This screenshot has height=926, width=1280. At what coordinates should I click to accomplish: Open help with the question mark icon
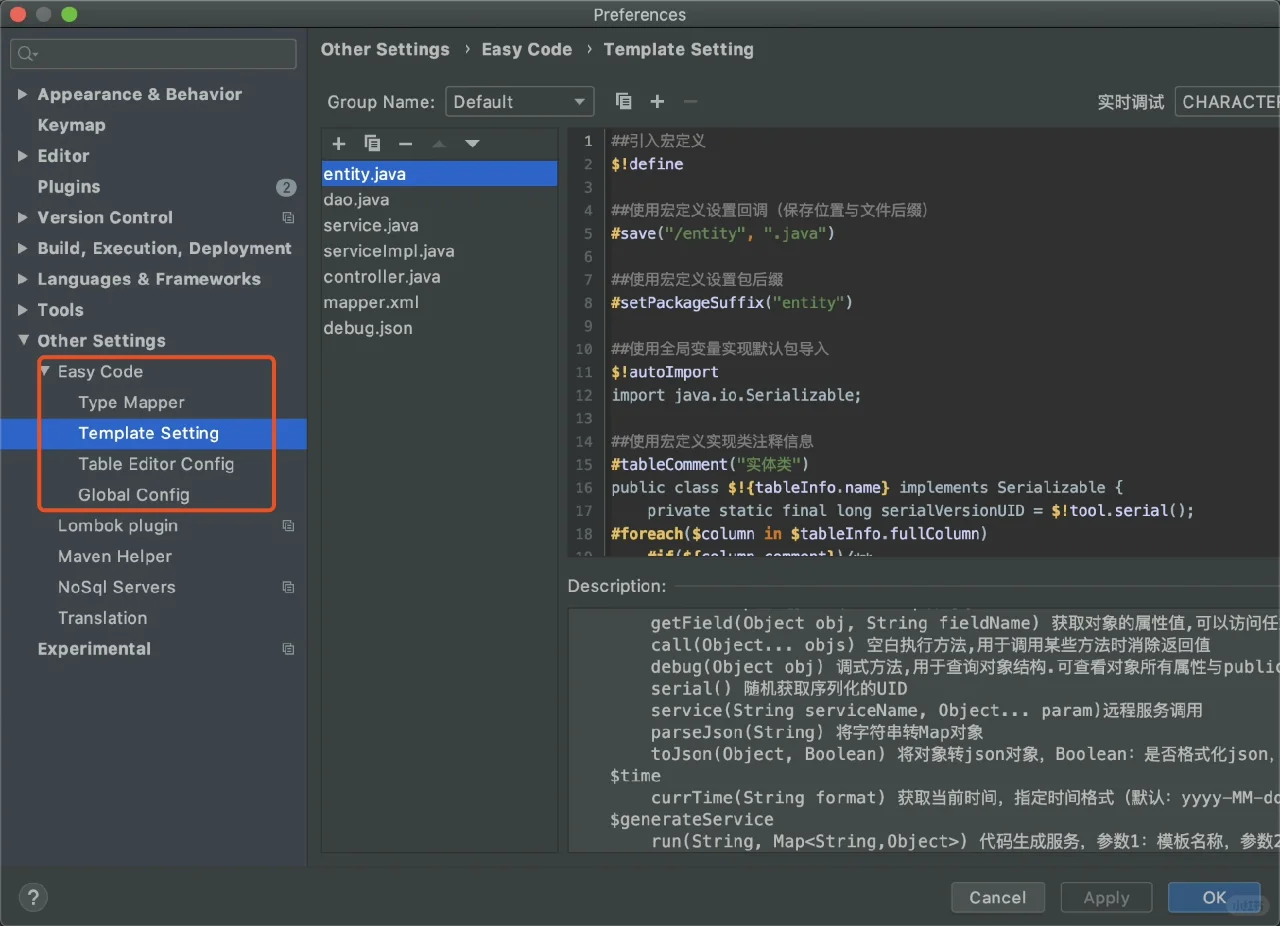coord(33,897)
